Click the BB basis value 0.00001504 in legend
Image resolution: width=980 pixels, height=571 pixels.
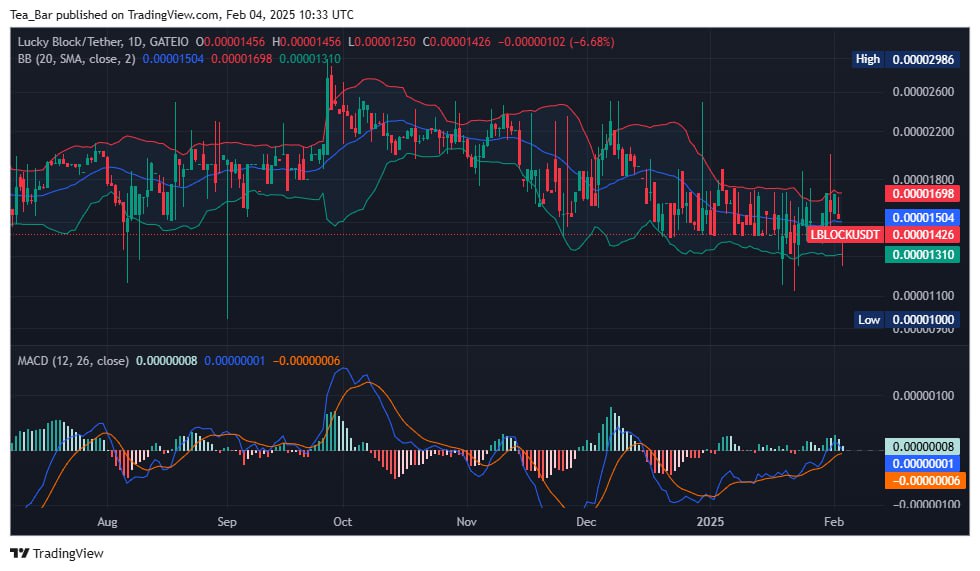[173, 59]
